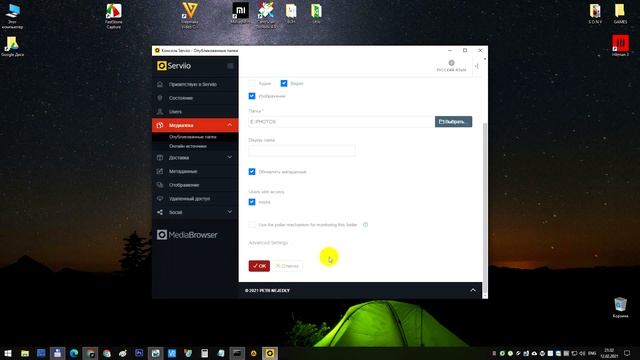Click the Отмена cancel button
Viewport: 640px width, 360px height.
[x=287, y=266]
